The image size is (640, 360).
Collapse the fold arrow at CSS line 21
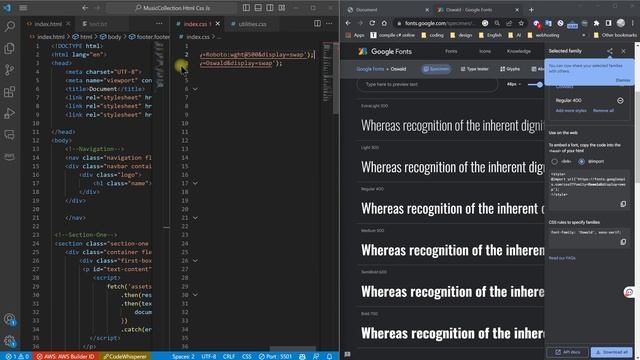[x=195, y=218]
